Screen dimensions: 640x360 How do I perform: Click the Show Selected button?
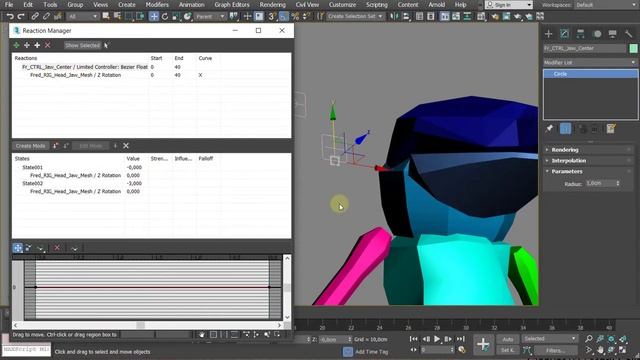click(x=82, y=45)
